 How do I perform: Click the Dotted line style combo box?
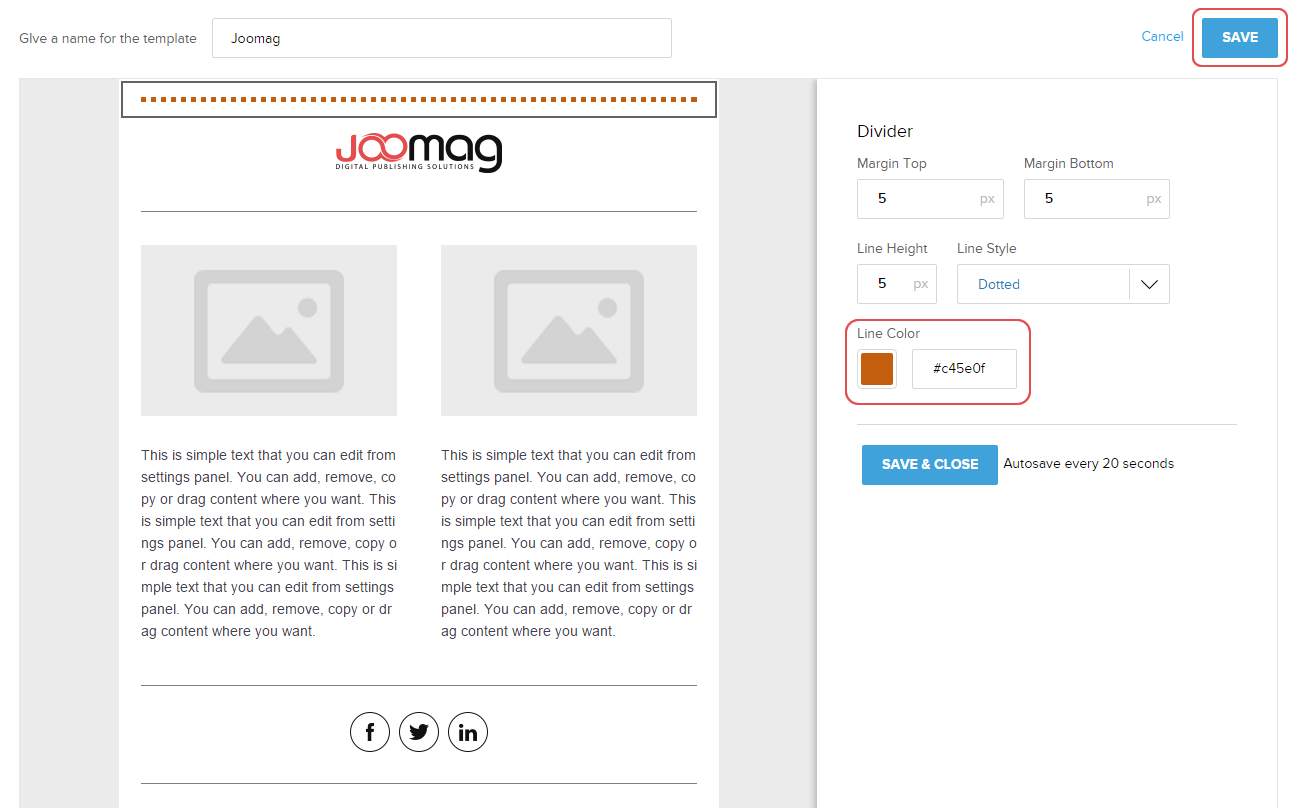1043,284
